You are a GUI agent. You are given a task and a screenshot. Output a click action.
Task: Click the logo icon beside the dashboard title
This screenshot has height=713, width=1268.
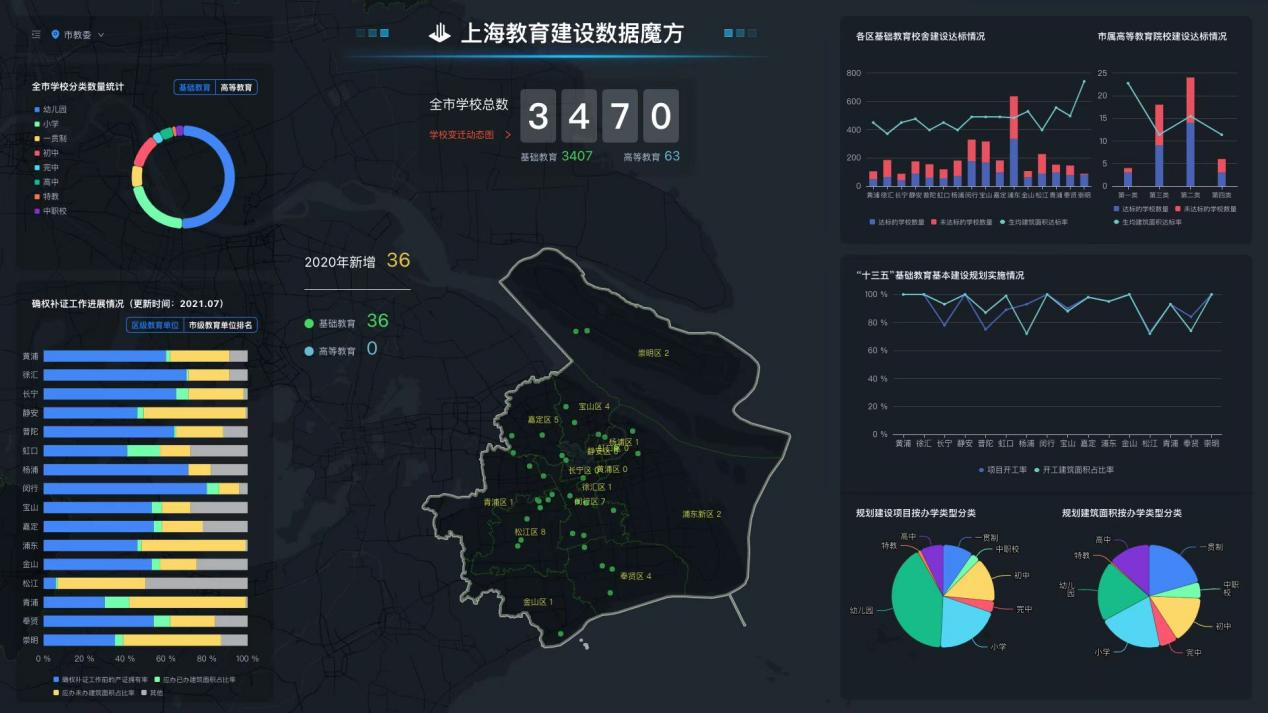click(440, 33)
